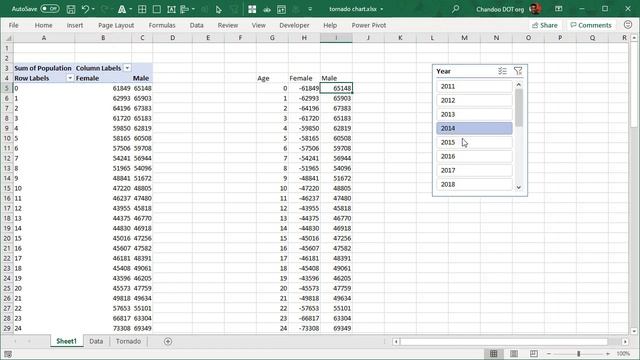
Task: Click the search magnifier icon
Action: (x=456, y=9)
